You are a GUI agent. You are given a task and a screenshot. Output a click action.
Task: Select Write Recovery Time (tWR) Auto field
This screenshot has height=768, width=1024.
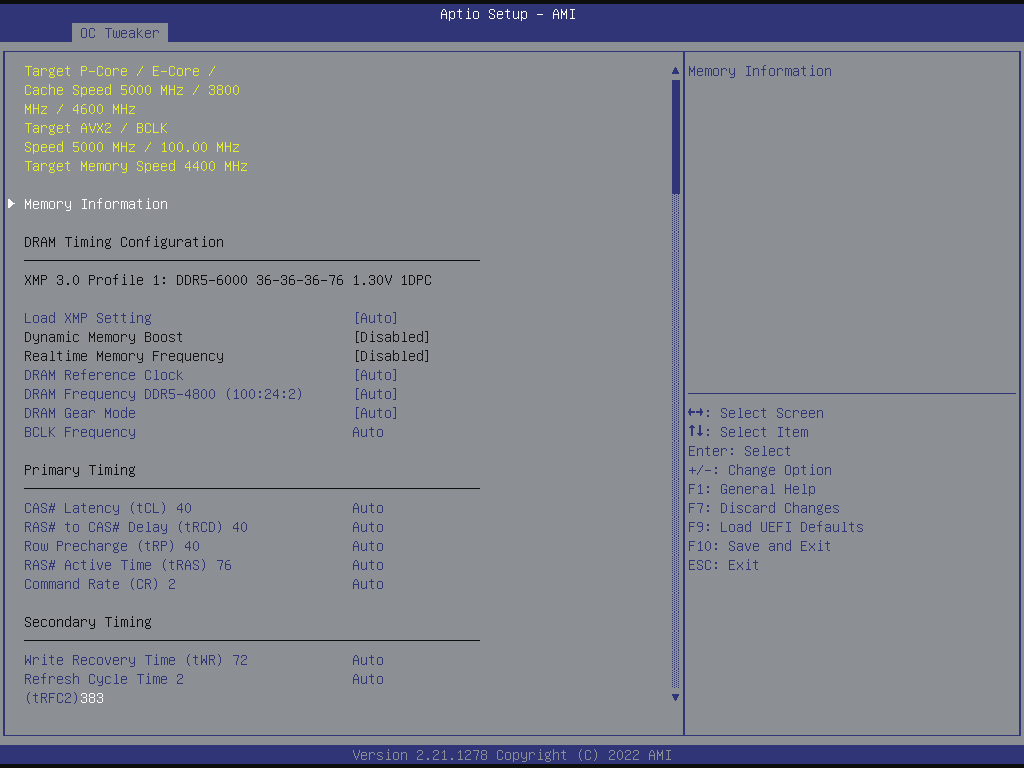[x=368, y=660]
